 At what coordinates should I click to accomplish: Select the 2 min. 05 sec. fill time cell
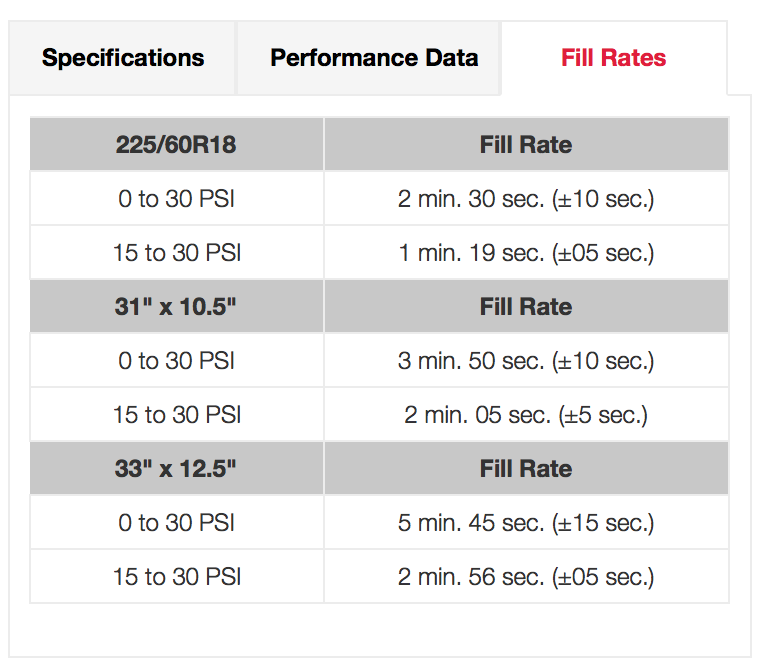point(526,415)
